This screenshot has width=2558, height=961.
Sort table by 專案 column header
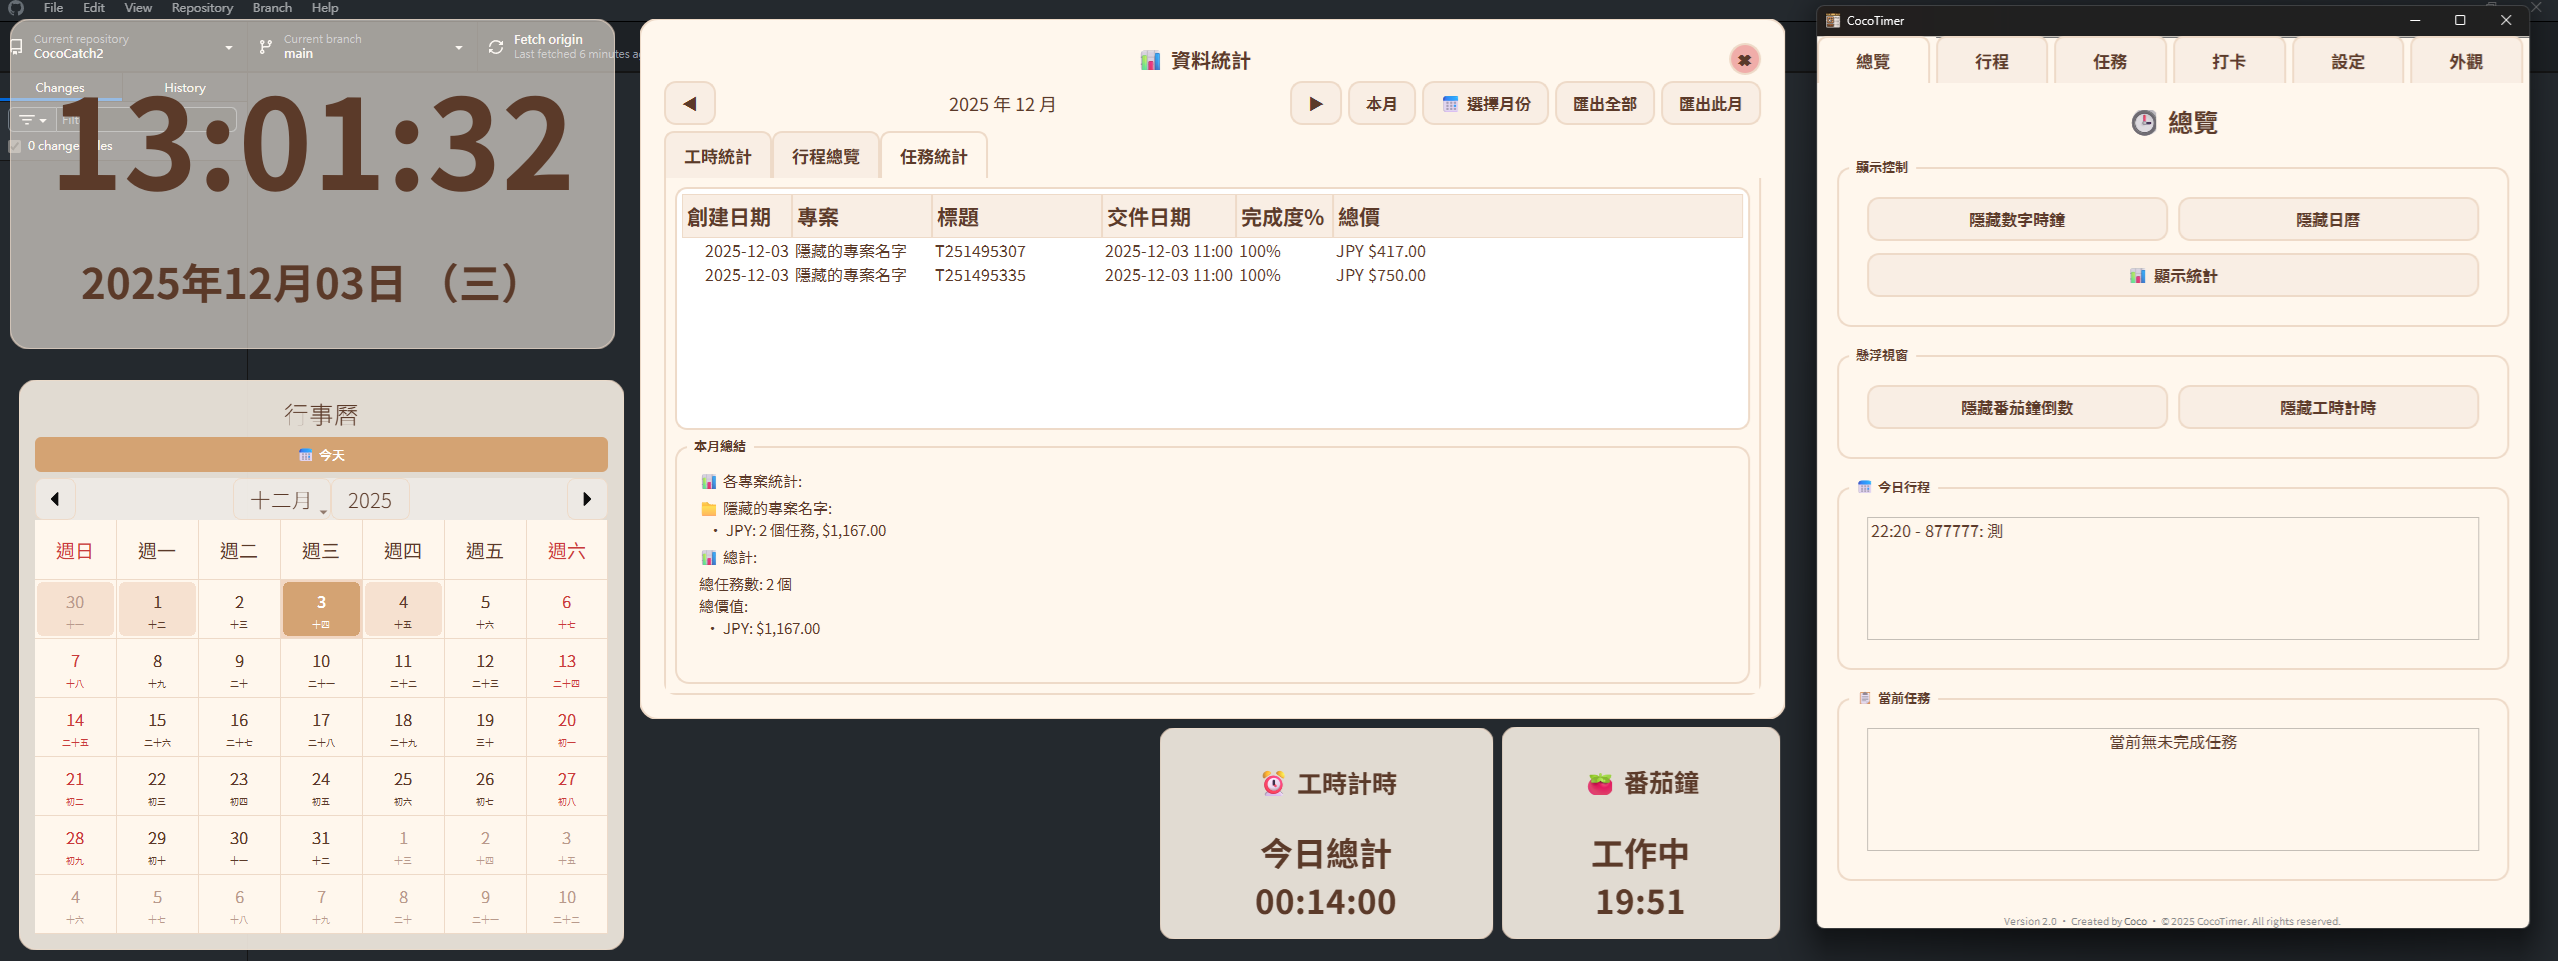862,217
